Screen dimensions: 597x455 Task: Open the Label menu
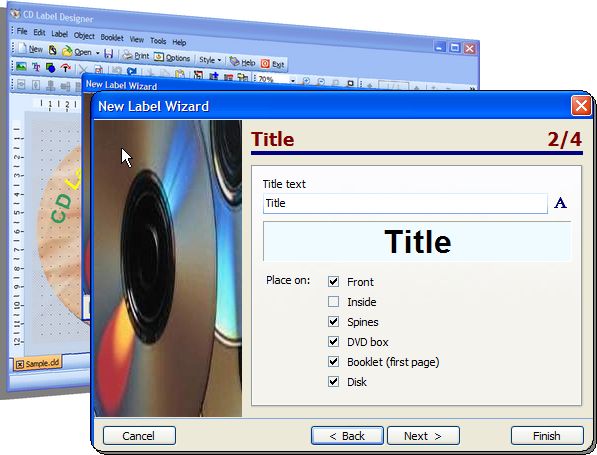click(59, 34)
